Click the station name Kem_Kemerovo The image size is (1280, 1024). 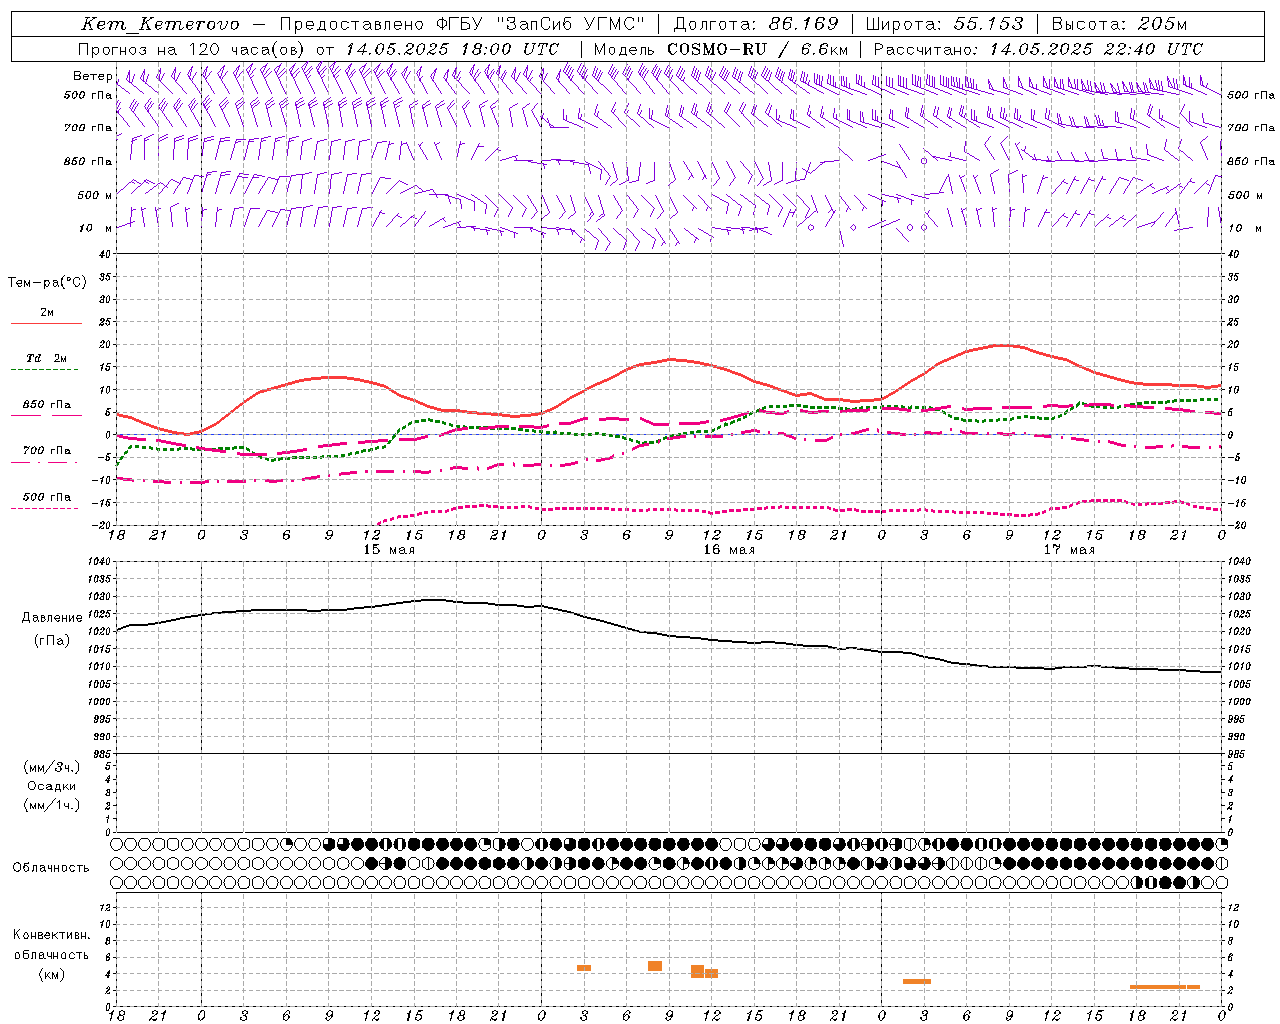(x=160, y=24)
